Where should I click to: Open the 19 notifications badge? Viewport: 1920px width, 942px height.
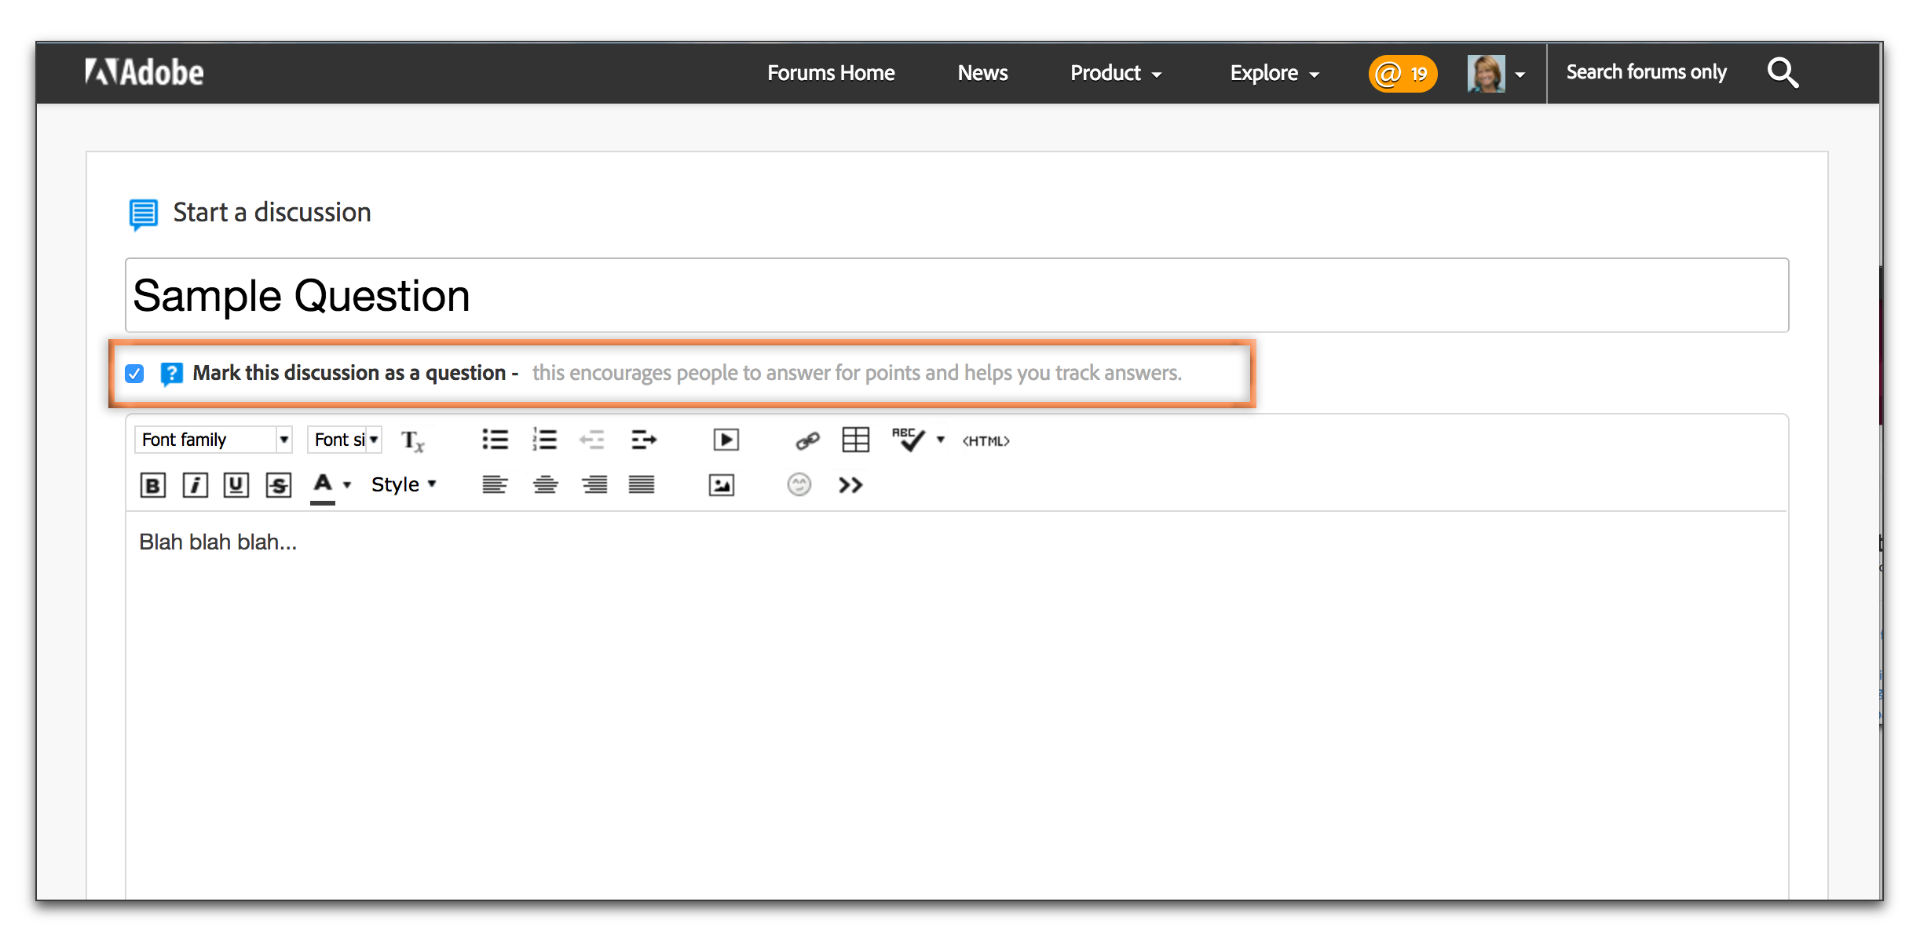point(1402,73)
